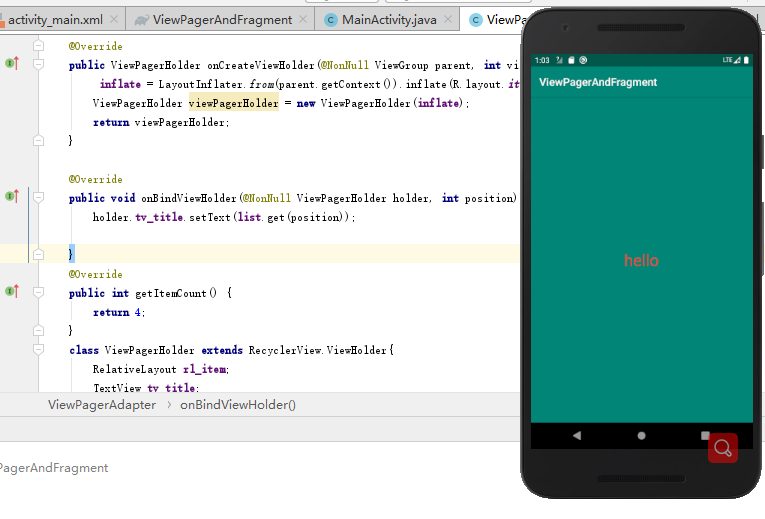Image resolution: width=765 pixels, height=519 pixels.
Task: Close the activity_main.xml tab
Action: [x=114, y=20]
